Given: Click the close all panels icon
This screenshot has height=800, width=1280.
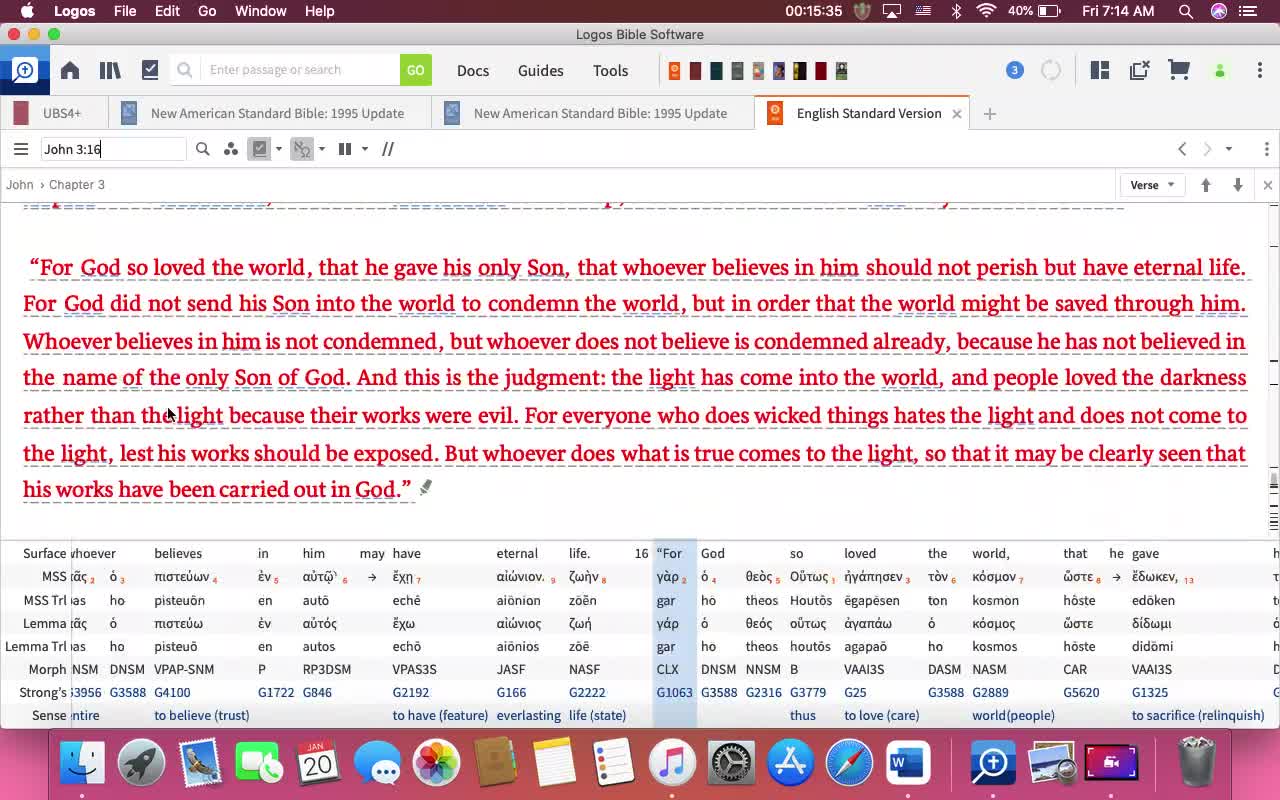Looking at the screenshot, I should [x=1139, y=70].
